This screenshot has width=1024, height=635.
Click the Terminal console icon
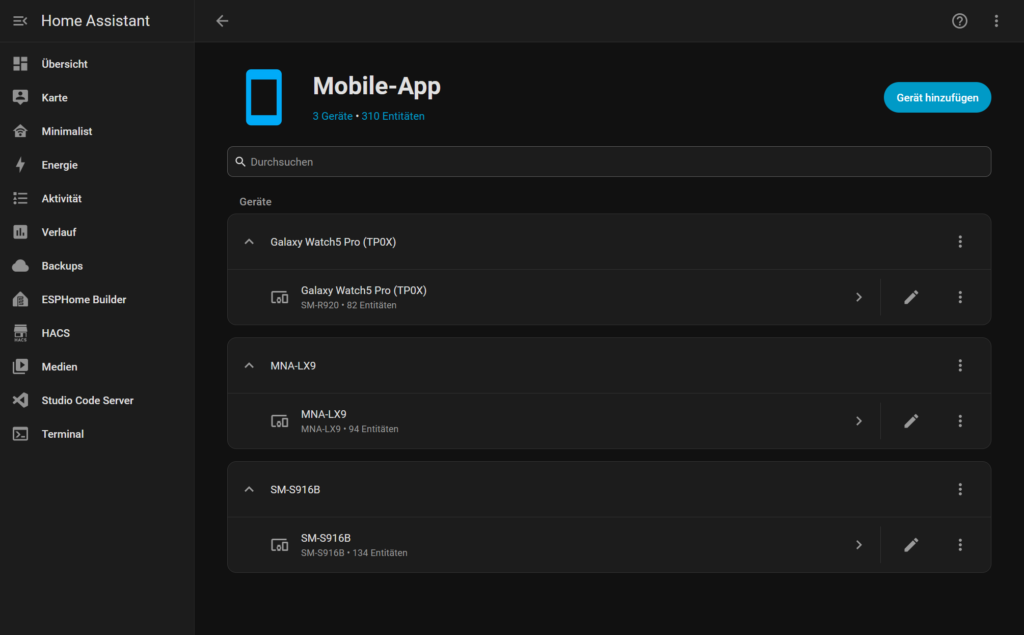[x=20, y=434]
